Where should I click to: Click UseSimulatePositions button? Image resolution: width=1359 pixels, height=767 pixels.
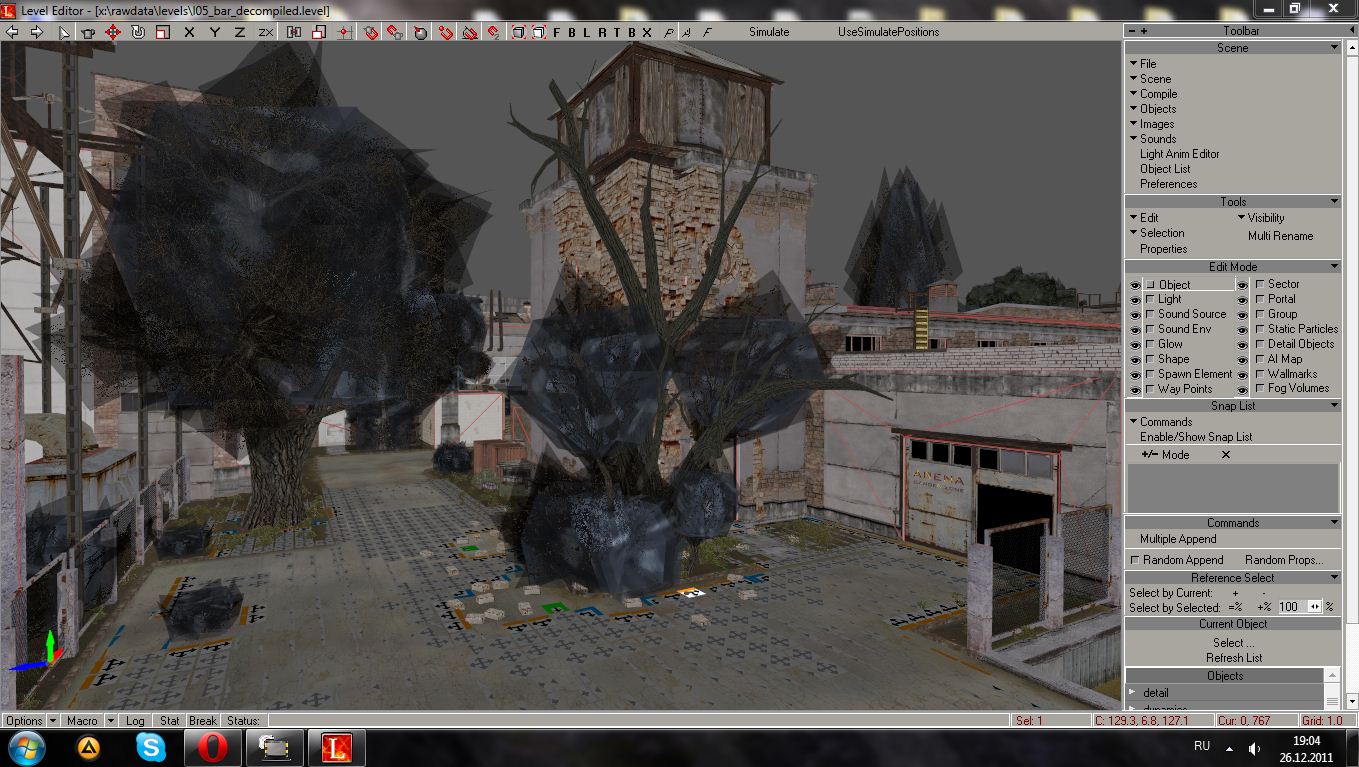point(888,32)
